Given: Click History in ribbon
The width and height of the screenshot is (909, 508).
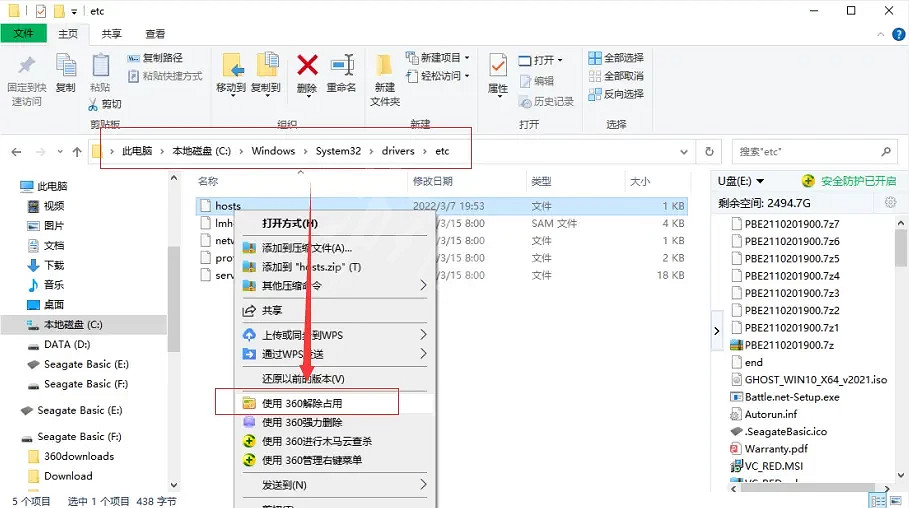Looking at the screenshot, I should (546, 101).
